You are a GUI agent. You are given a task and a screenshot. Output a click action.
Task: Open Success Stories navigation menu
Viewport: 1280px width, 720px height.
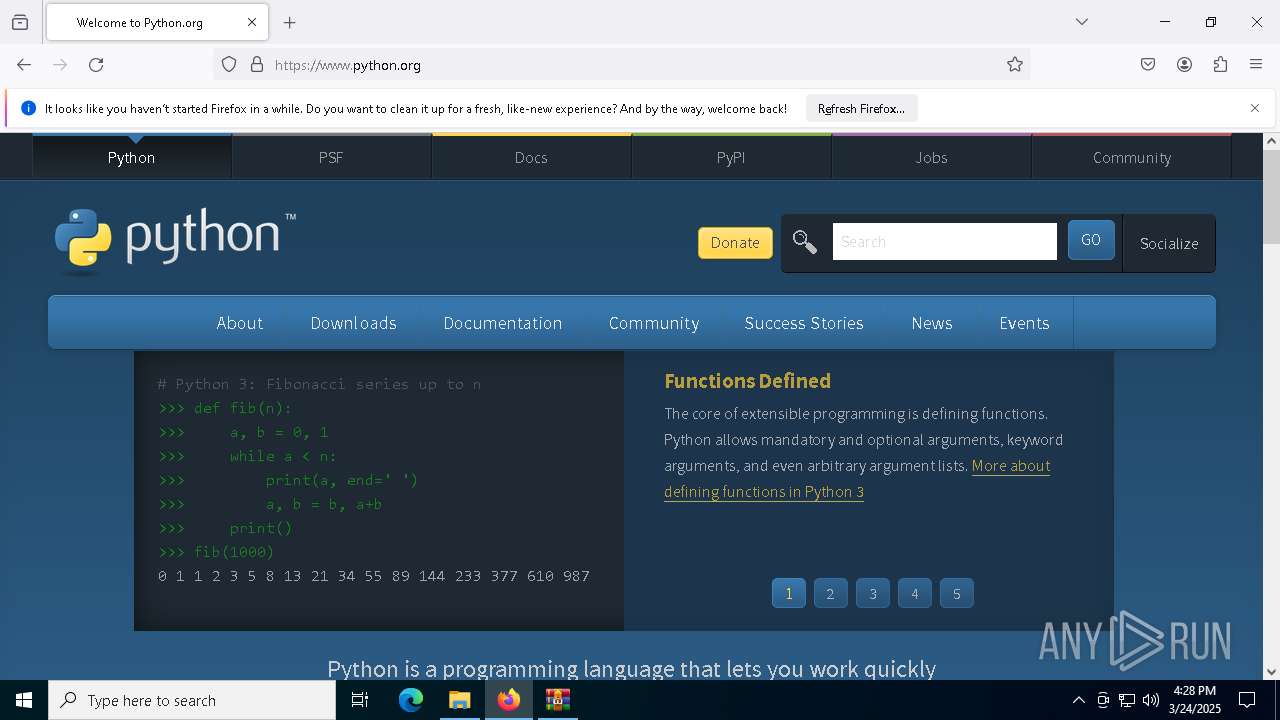[804, 323]
